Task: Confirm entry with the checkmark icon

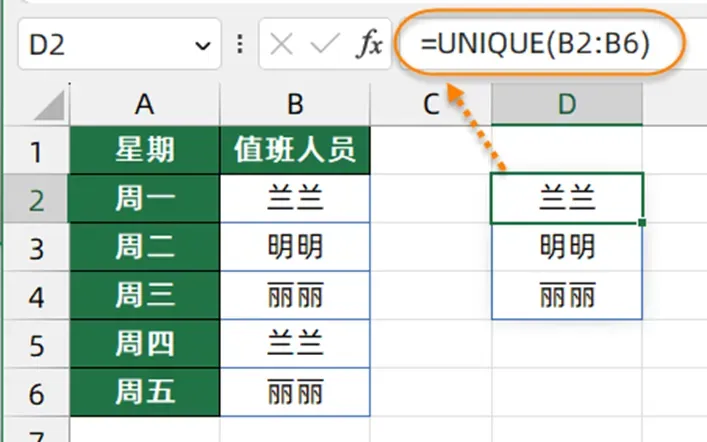Action: pos(325,44)
